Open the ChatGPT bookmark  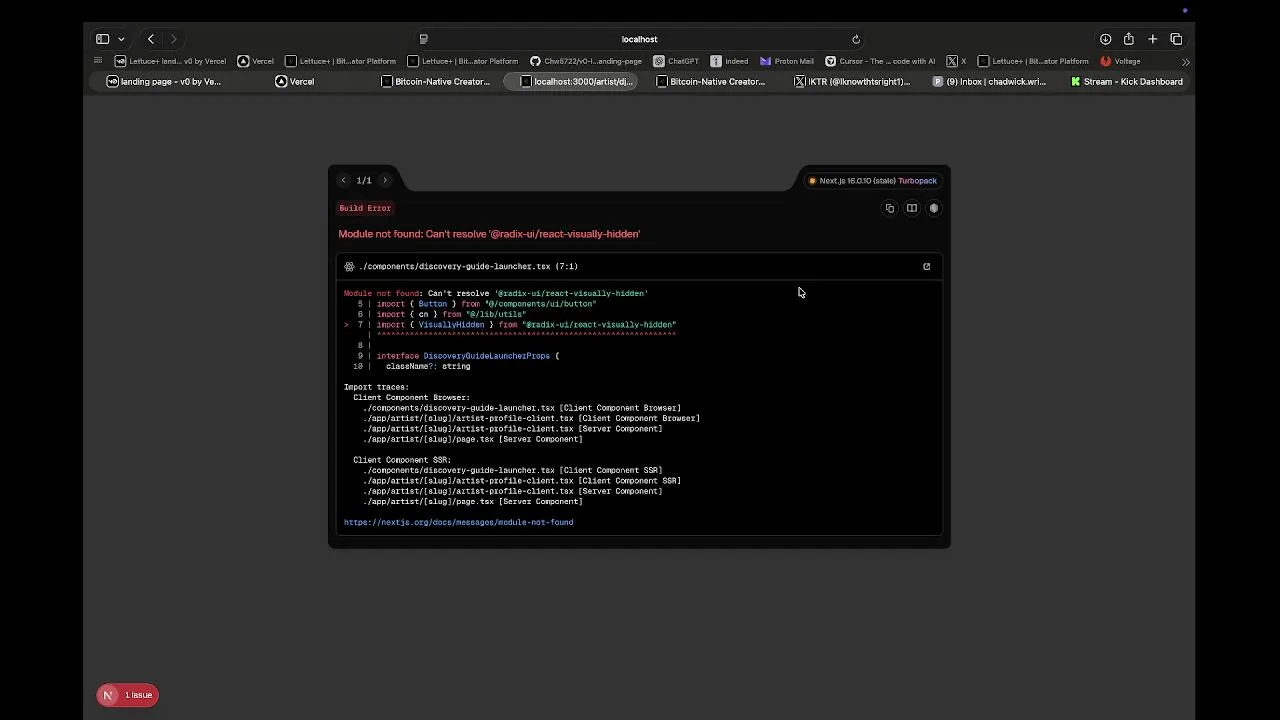pyautogui.click(x=677, y=61)
